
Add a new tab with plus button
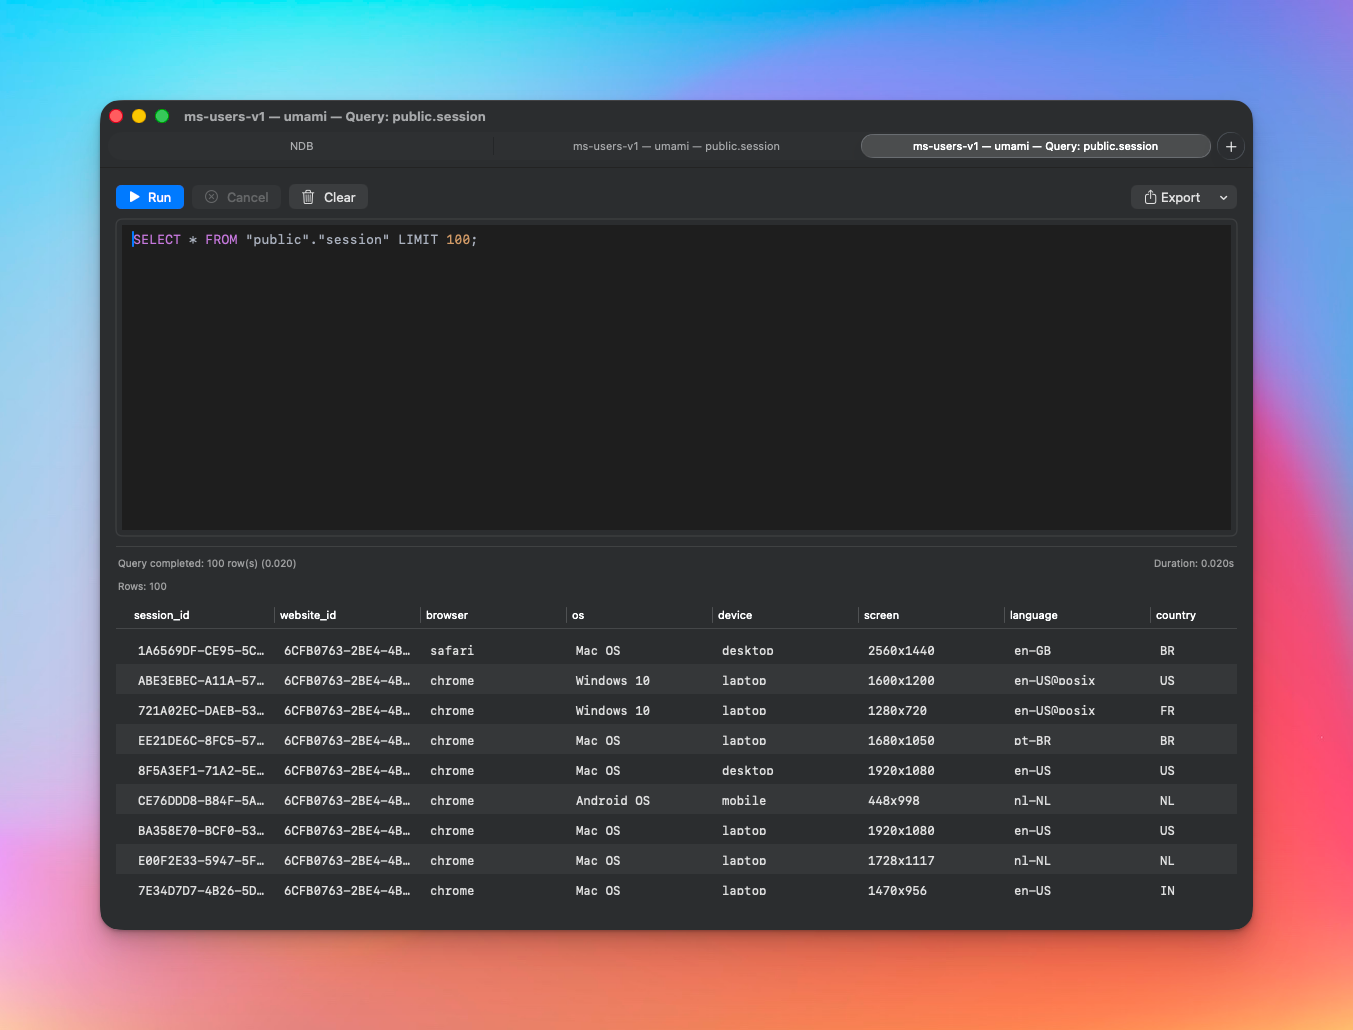[x=1231, y=147]
